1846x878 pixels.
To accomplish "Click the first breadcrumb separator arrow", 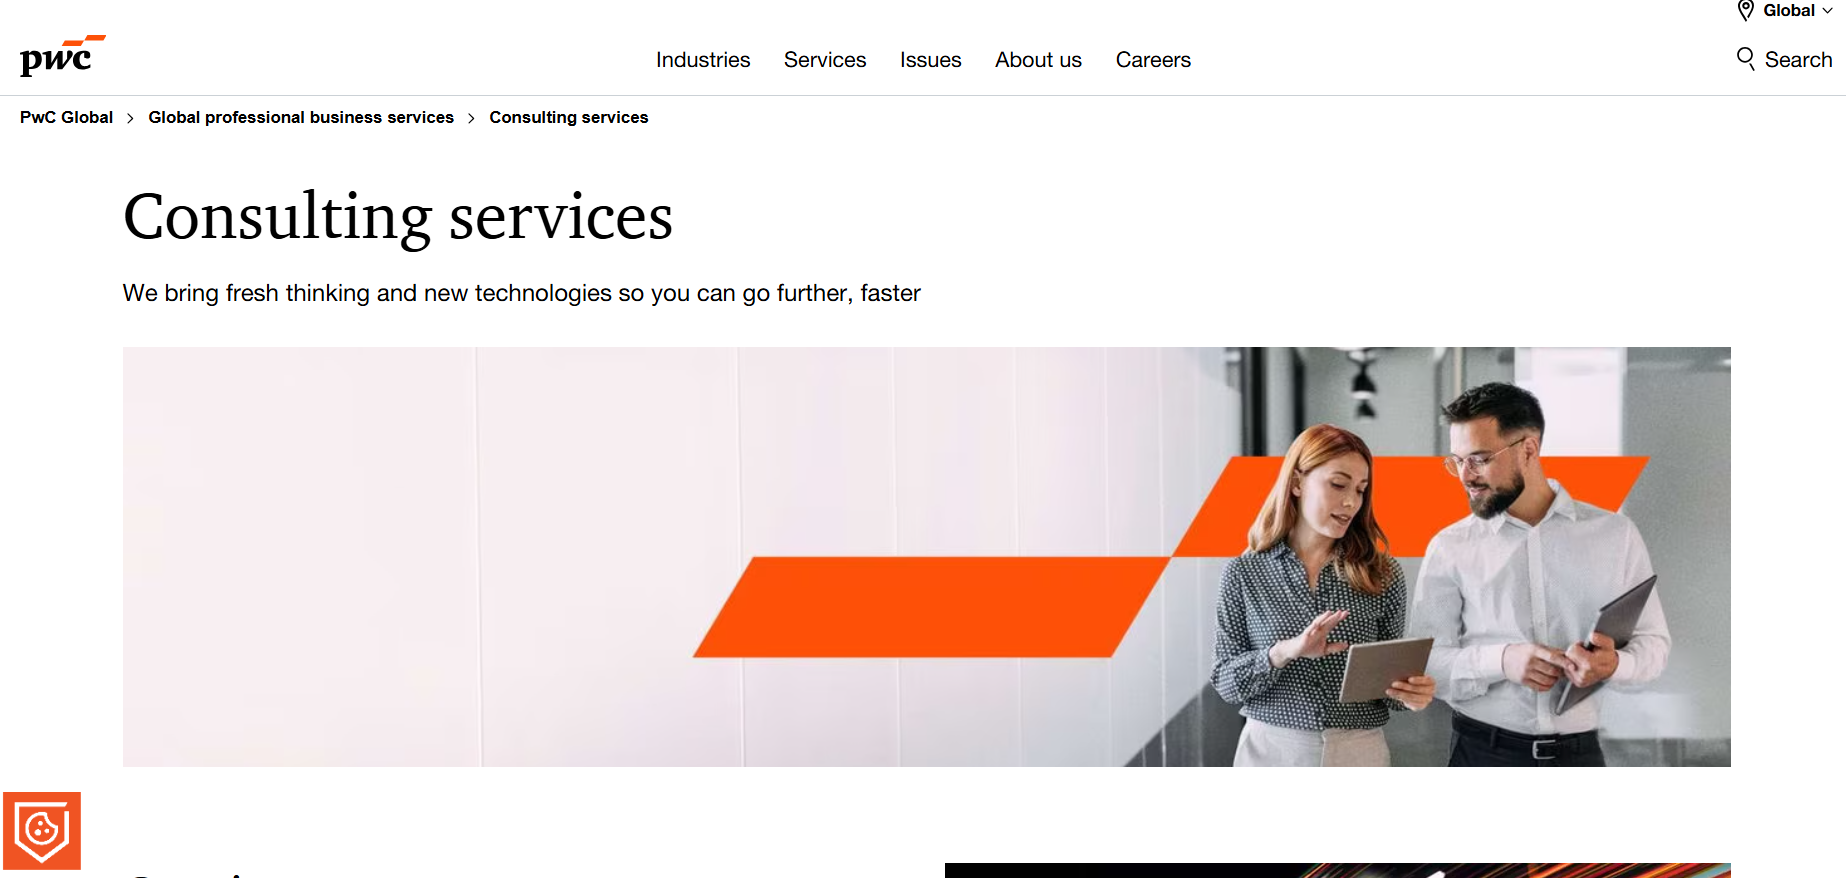I will 130,118.
